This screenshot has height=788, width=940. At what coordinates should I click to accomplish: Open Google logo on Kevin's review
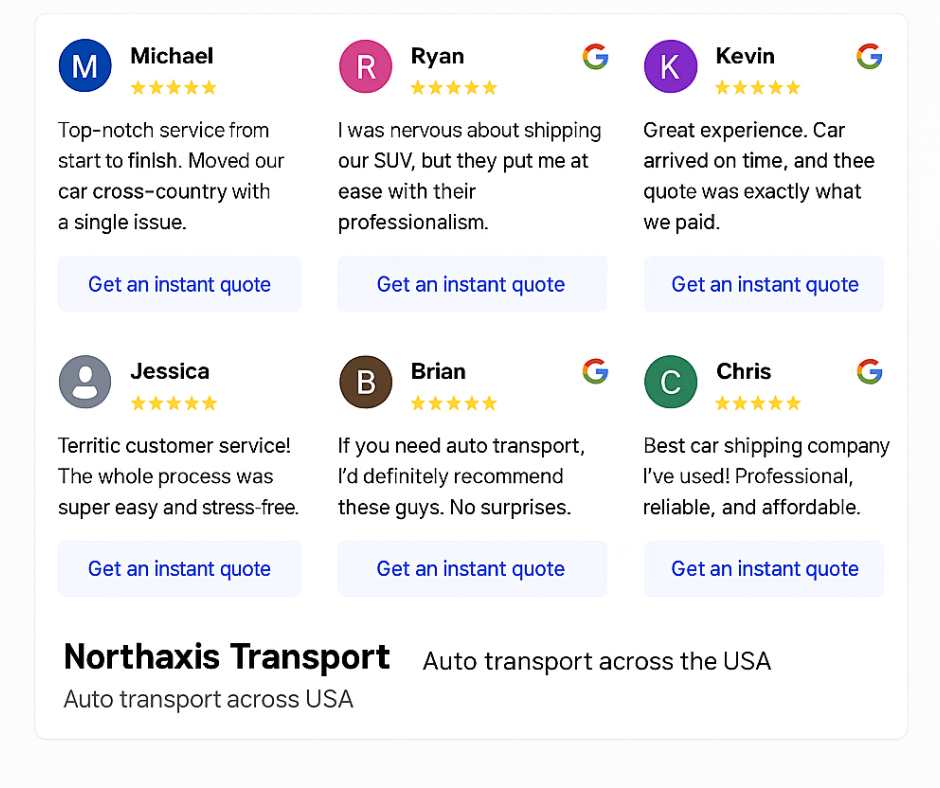pyautogui.click(x=869, y=56)
